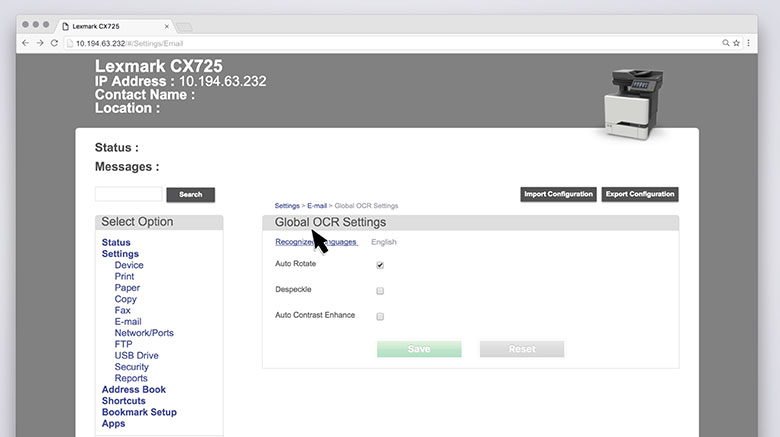Uncheck the Auto Rotate checkbox
Screen dimensions: 780x437
[x=380, y=265]
